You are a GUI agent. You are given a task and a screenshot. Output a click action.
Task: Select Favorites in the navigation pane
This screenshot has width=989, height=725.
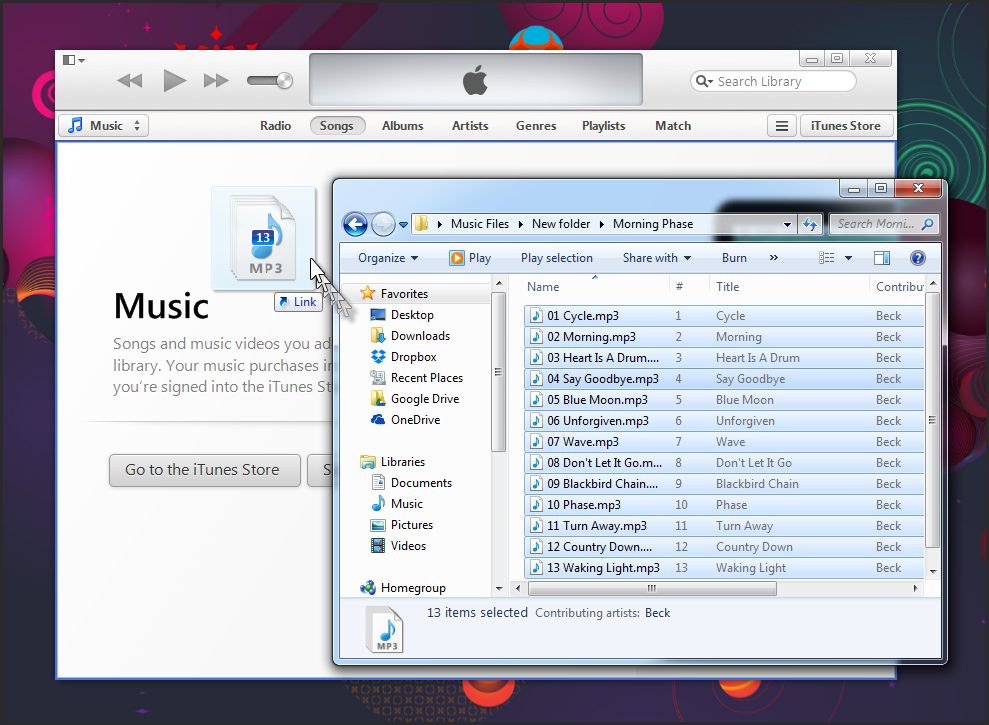pos(404,294)
